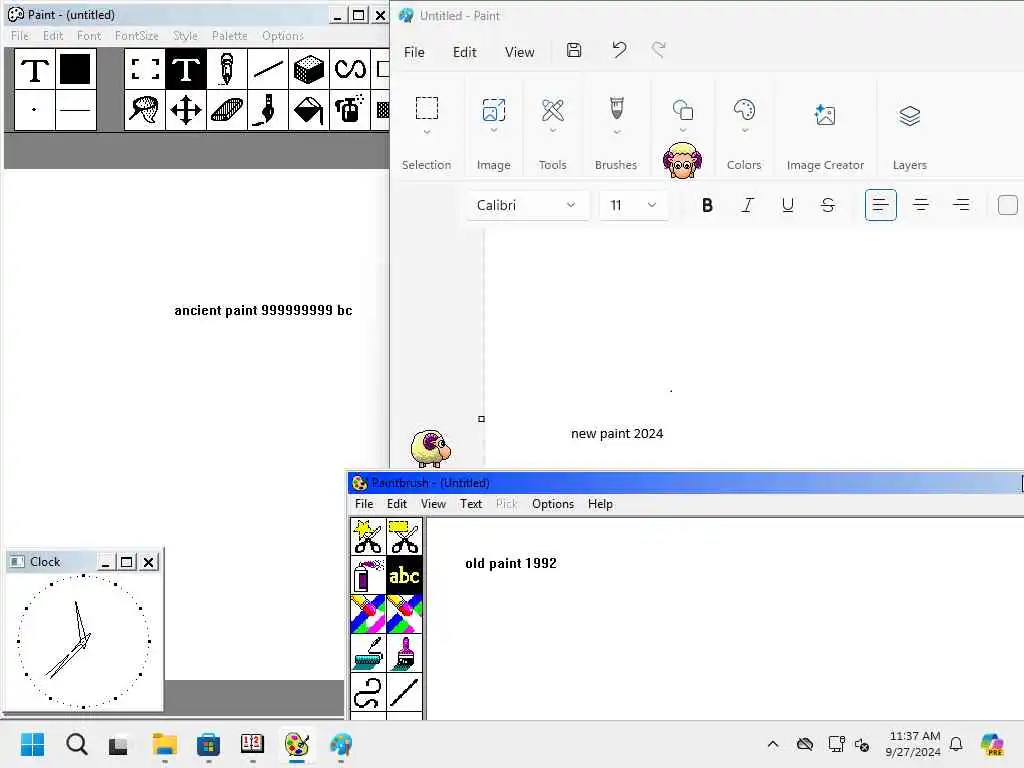Toggle the background fill box in text toolbar
The width and height of the screenshot is (1024, 768).
tap(1008, 205)
